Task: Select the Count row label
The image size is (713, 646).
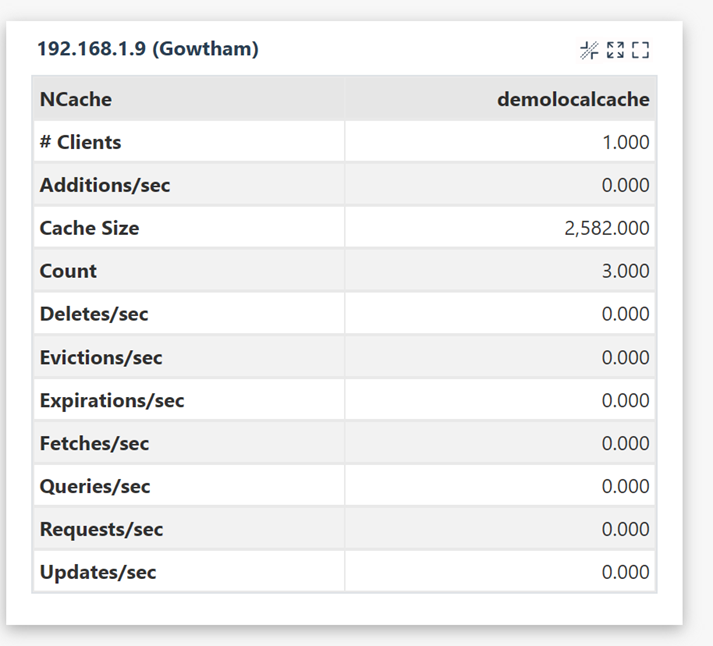Action: point(68,271)
